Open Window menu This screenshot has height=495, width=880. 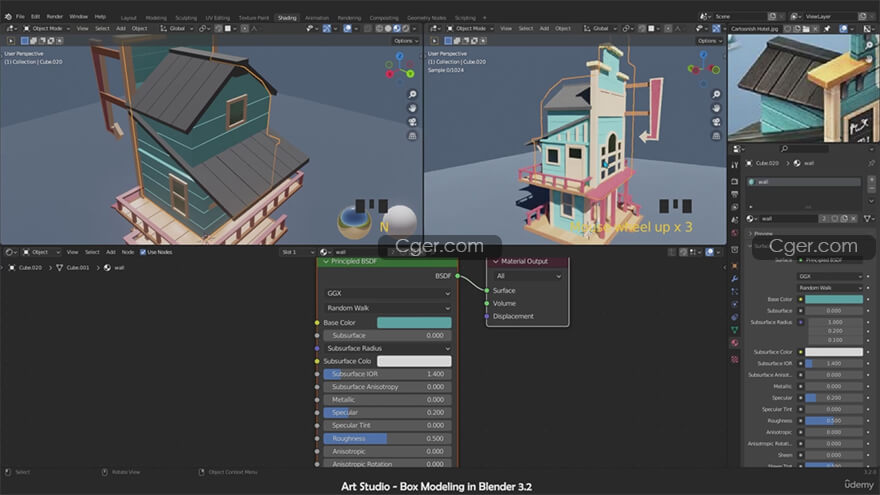(x=79, y=17)
